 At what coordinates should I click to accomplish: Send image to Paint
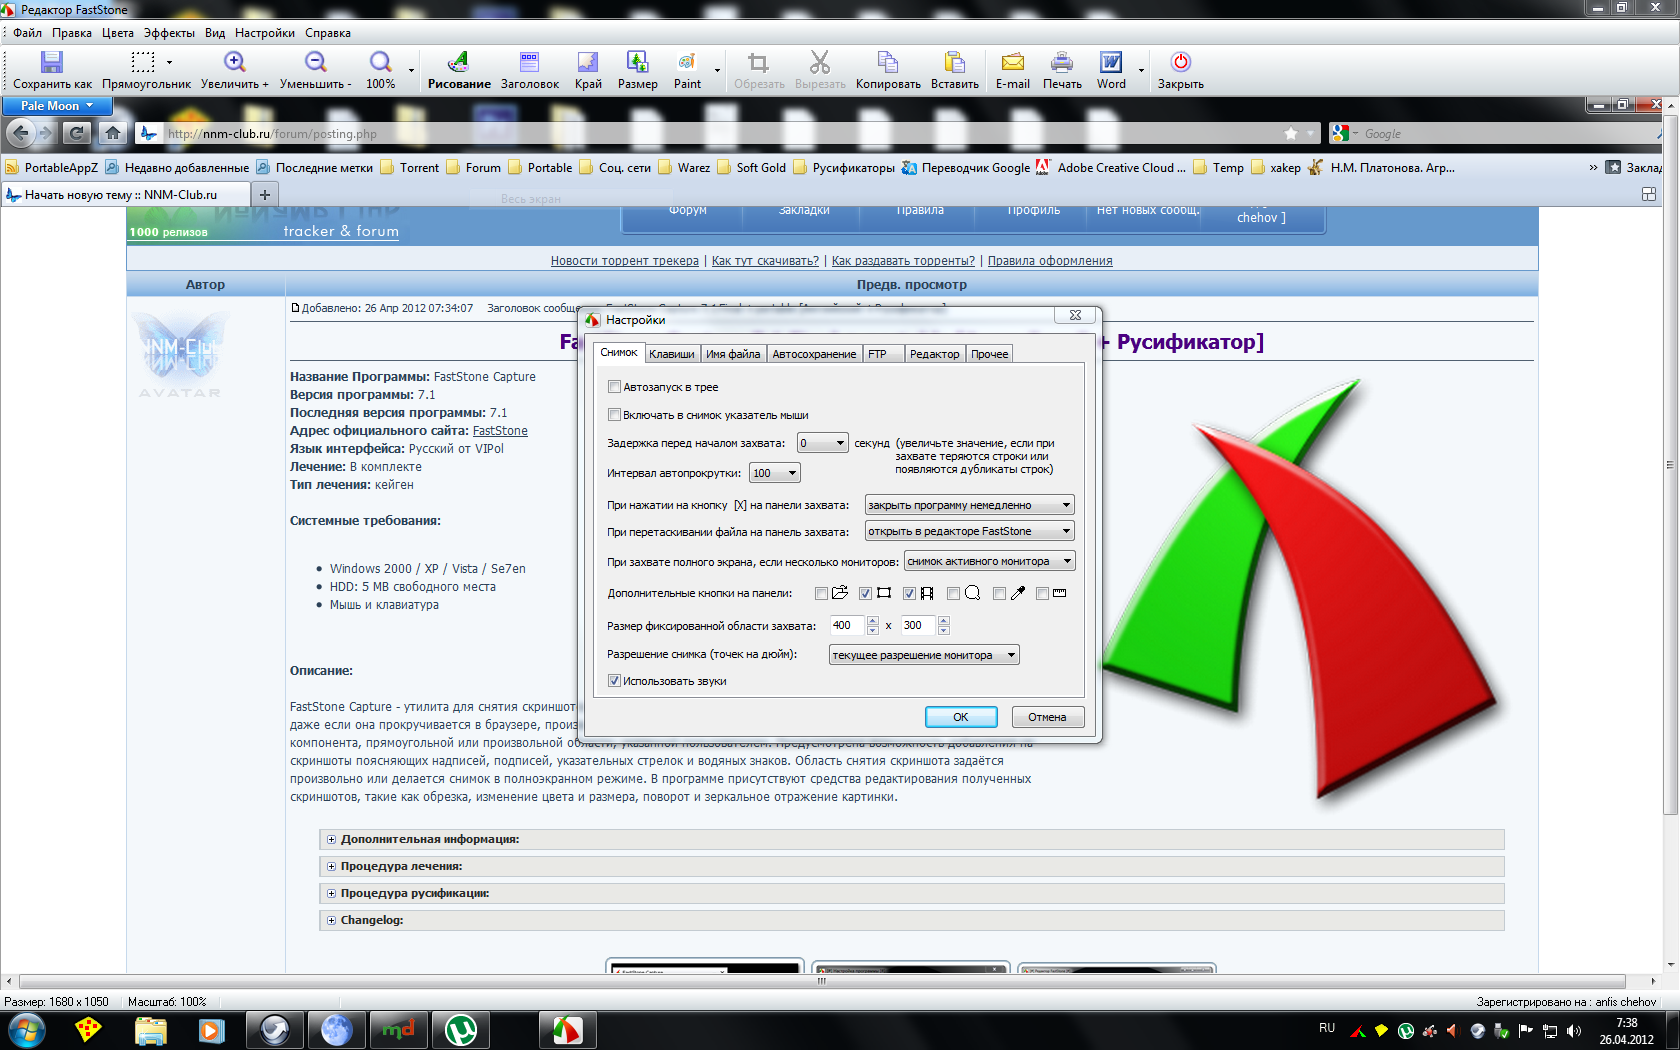(x=687, y=63)
